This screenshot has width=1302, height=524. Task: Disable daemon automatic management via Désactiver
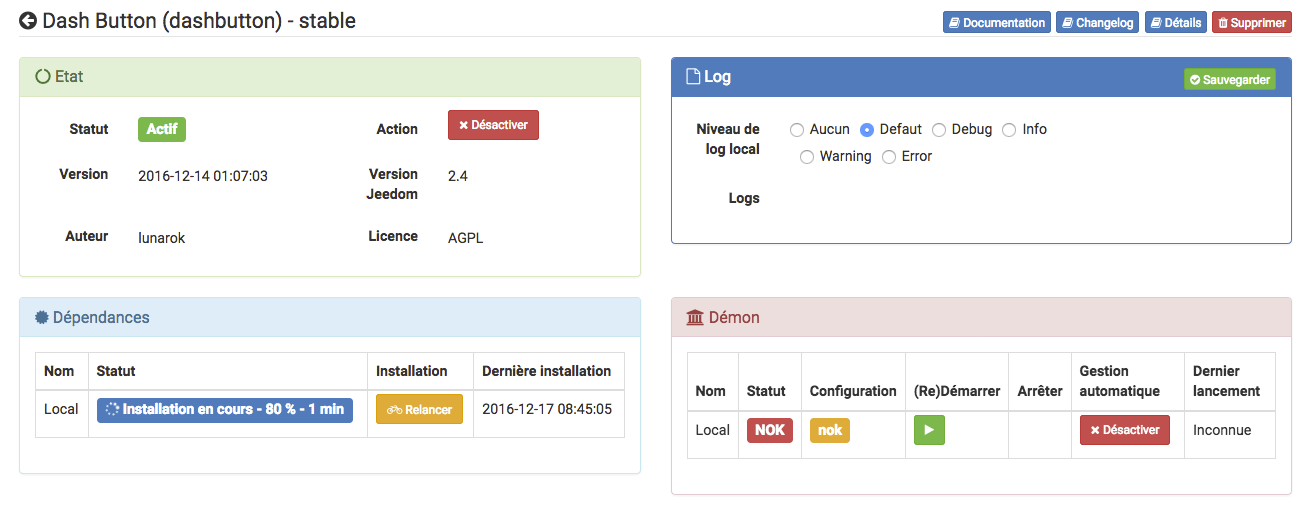[1124, 430]
